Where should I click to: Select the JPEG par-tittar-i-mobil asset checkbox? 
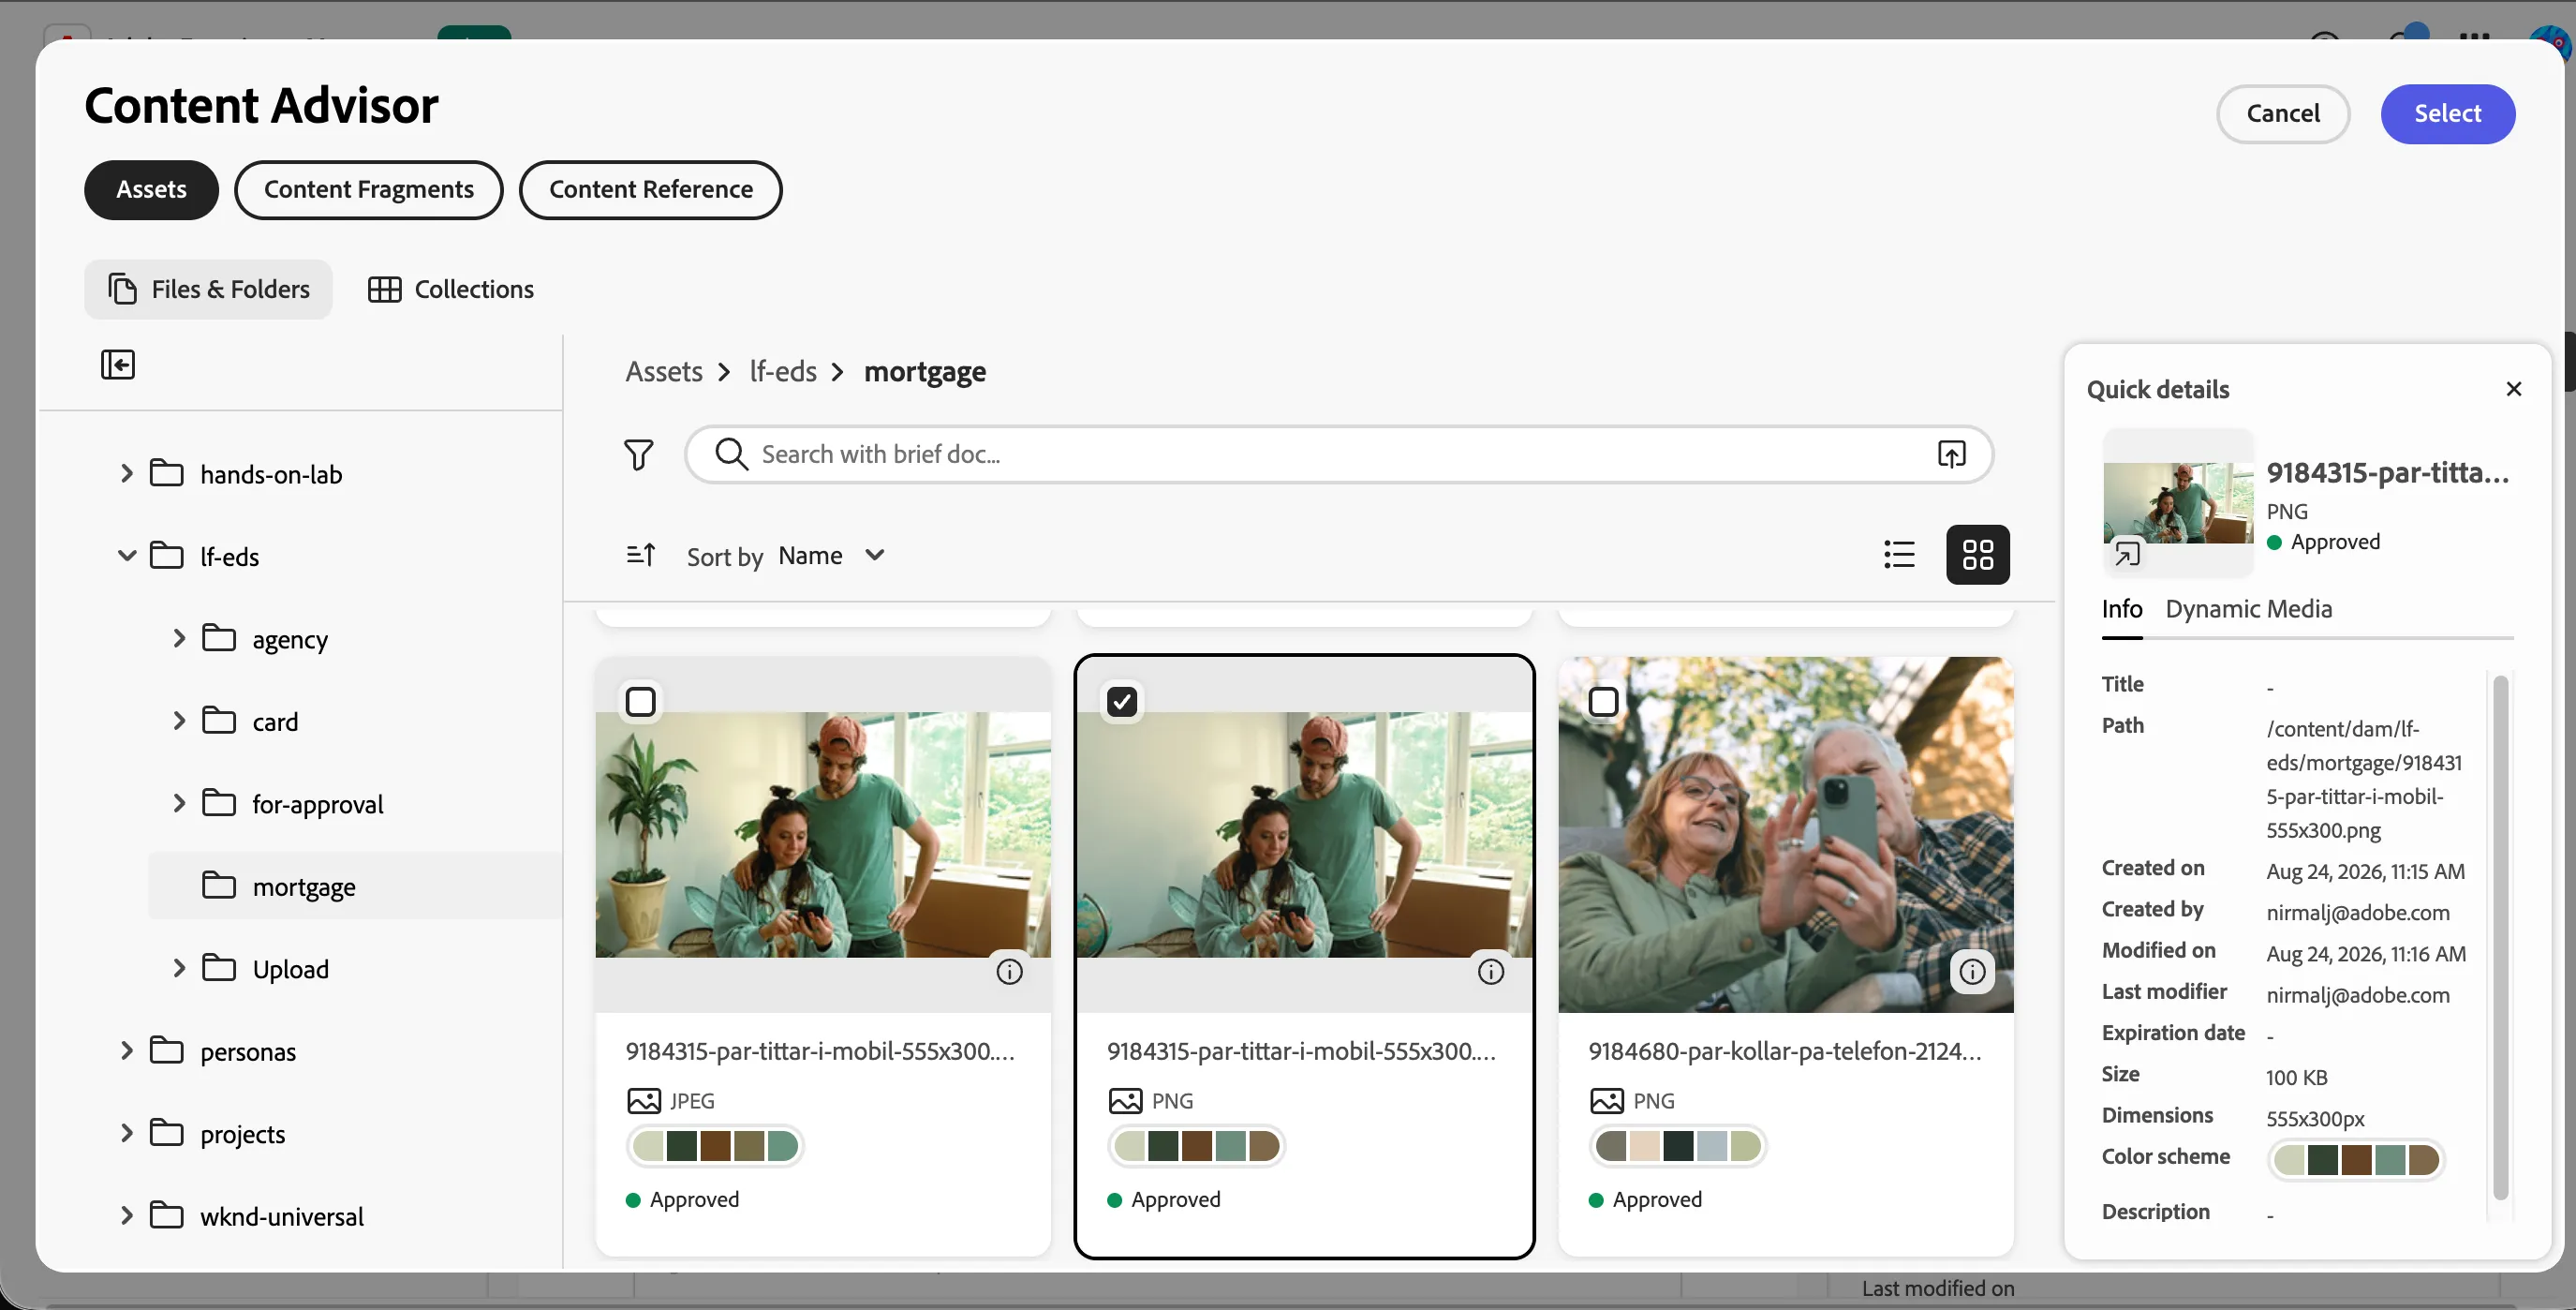click(641, 702)
